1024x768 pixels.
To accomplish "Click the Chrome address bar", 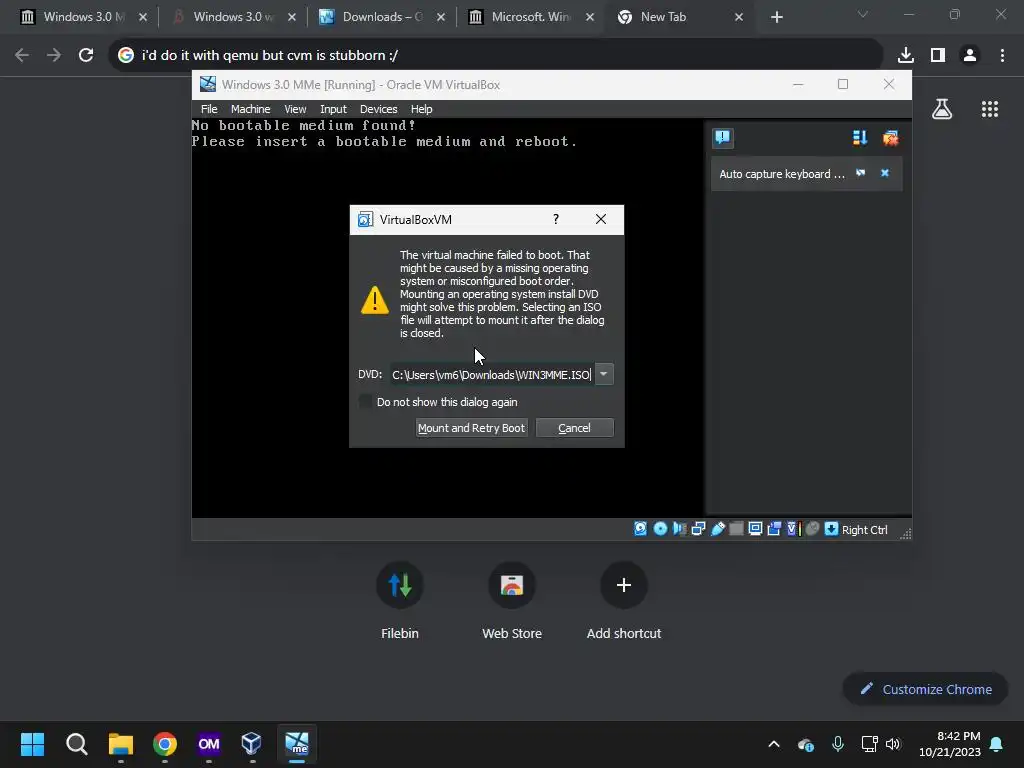I will point(496,55).
